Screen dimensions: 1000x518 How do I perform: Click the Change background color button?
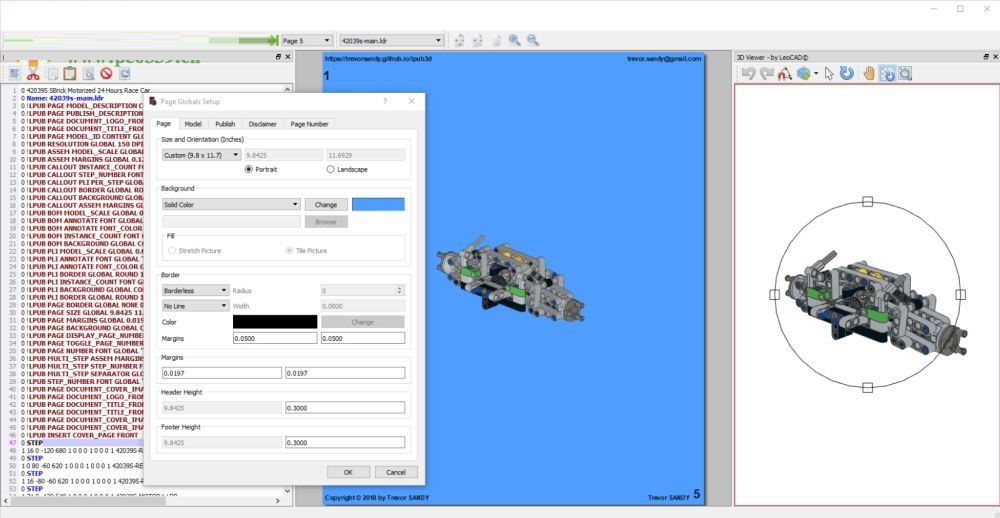coord(326,204)
